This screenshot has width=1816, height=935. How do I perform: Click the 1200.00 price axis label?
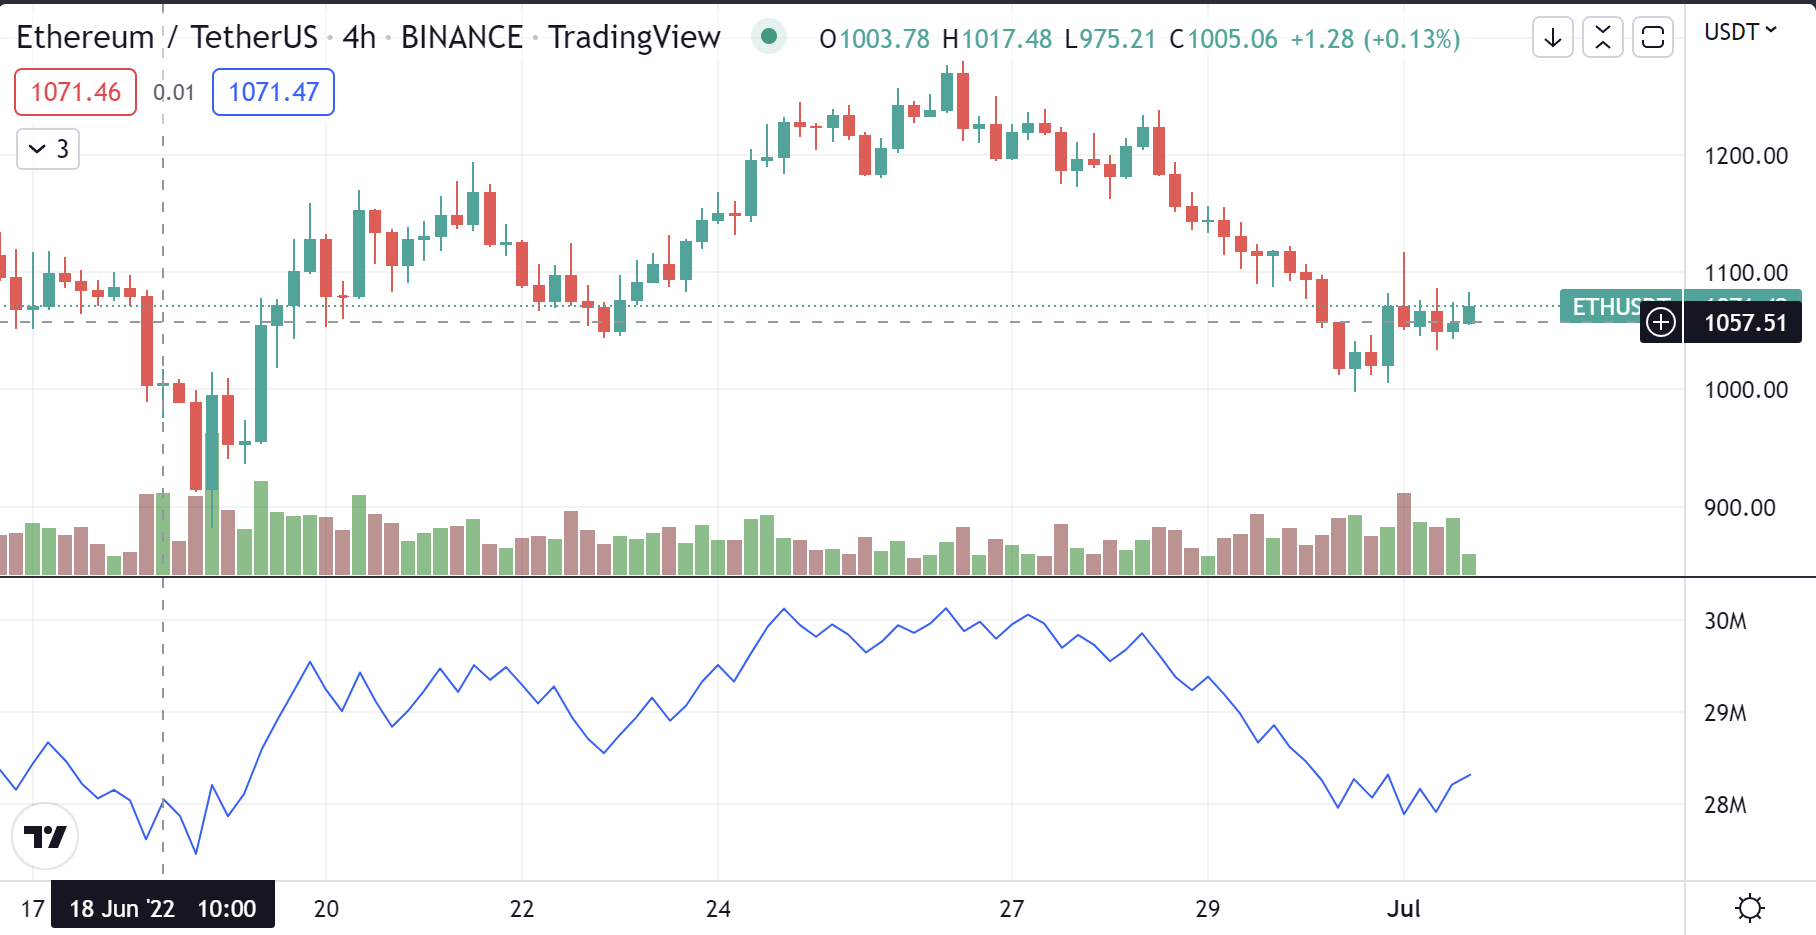(x=1746, y=156)
